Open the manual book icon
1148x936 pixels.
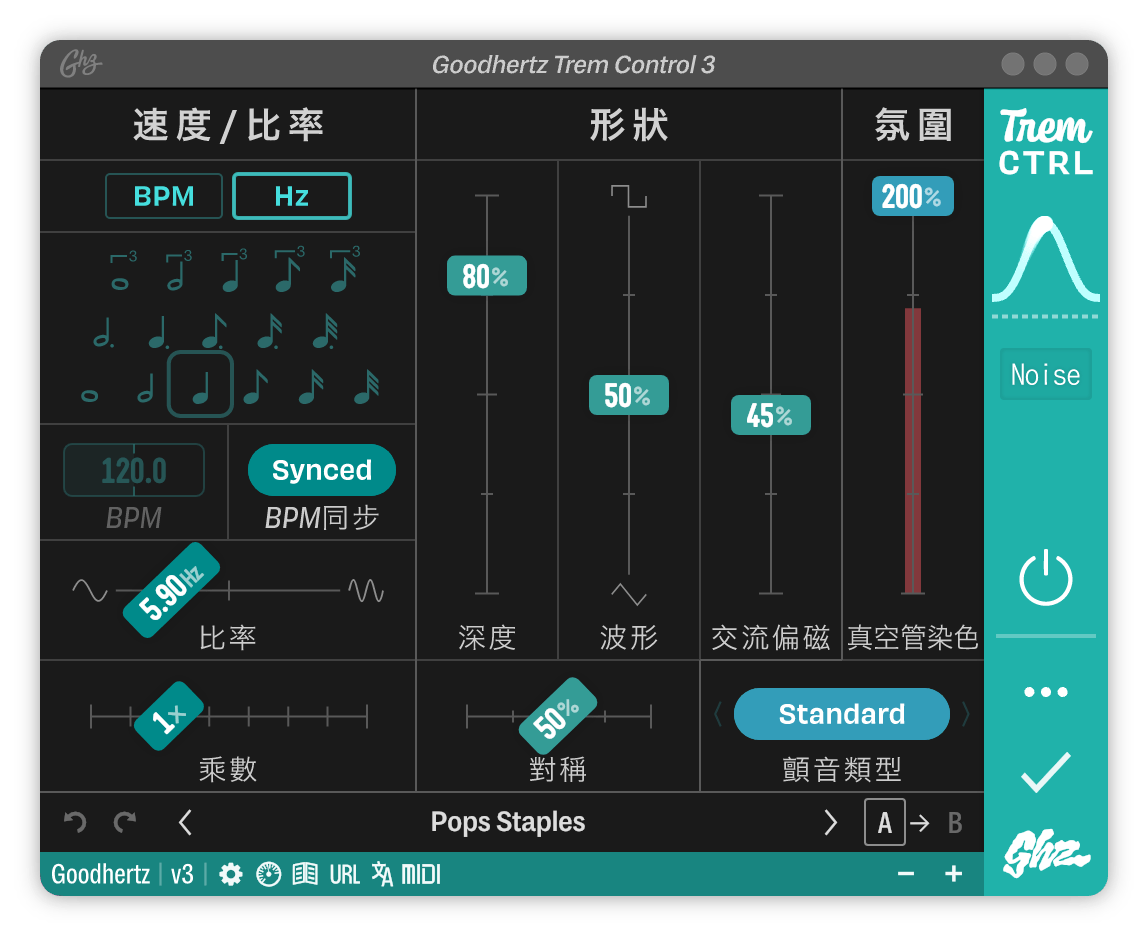click(x=305, y=874)
